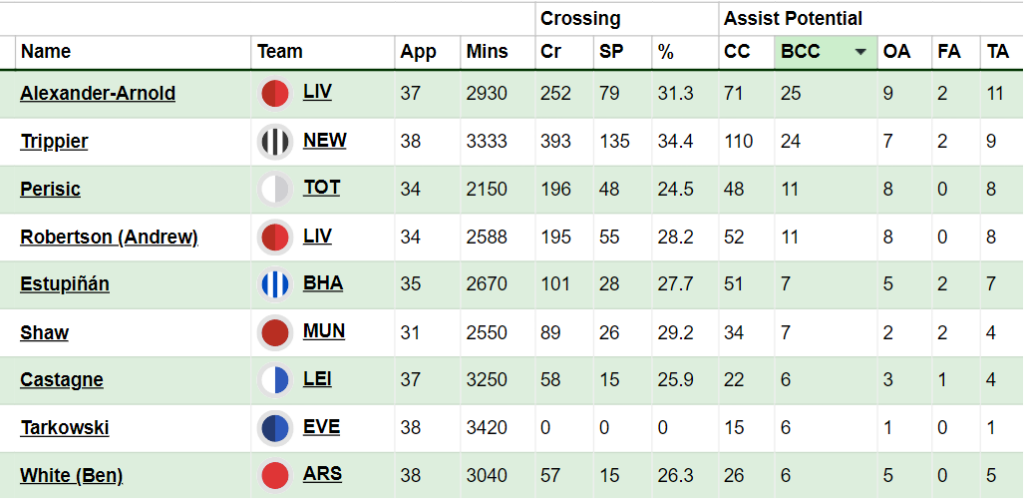The height and width of the screenshot is (499, 1024).
Task: Select the NEW team link
Action: point(325,140)
